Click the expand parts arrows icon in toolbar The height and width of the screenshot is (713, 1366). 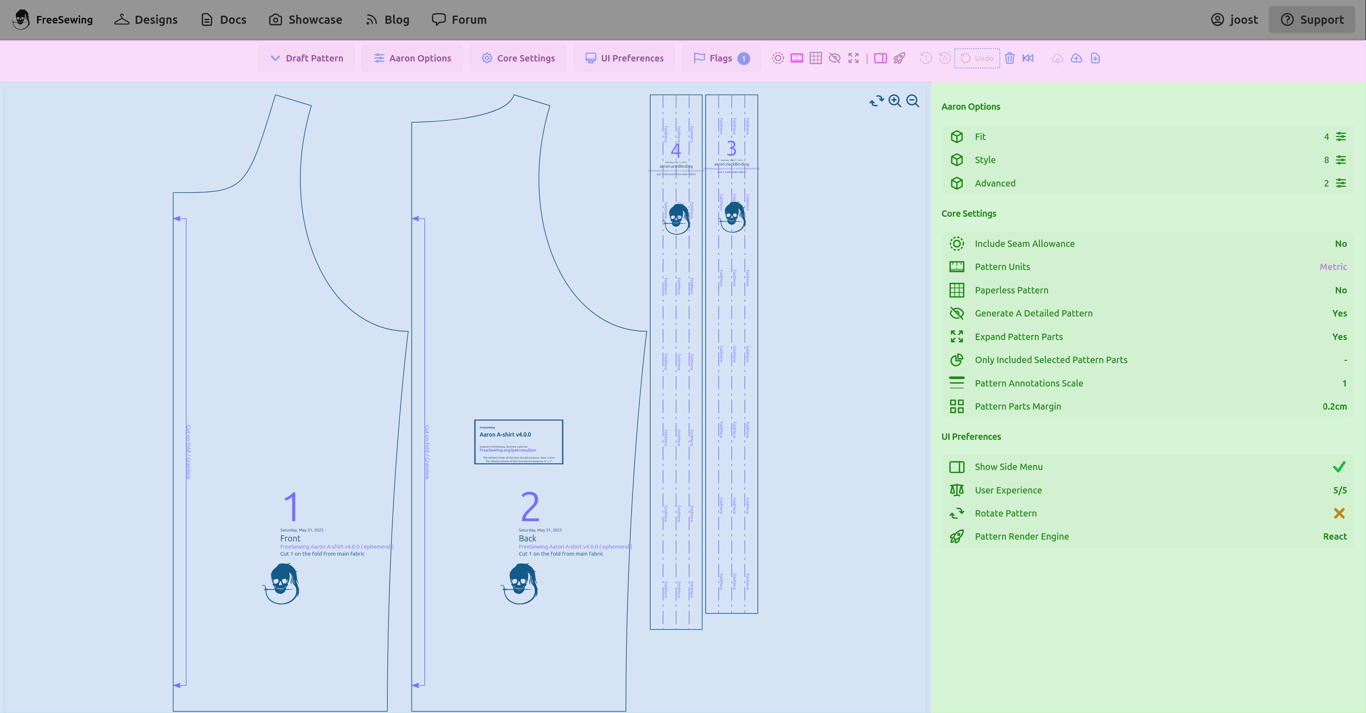[854, 58]
